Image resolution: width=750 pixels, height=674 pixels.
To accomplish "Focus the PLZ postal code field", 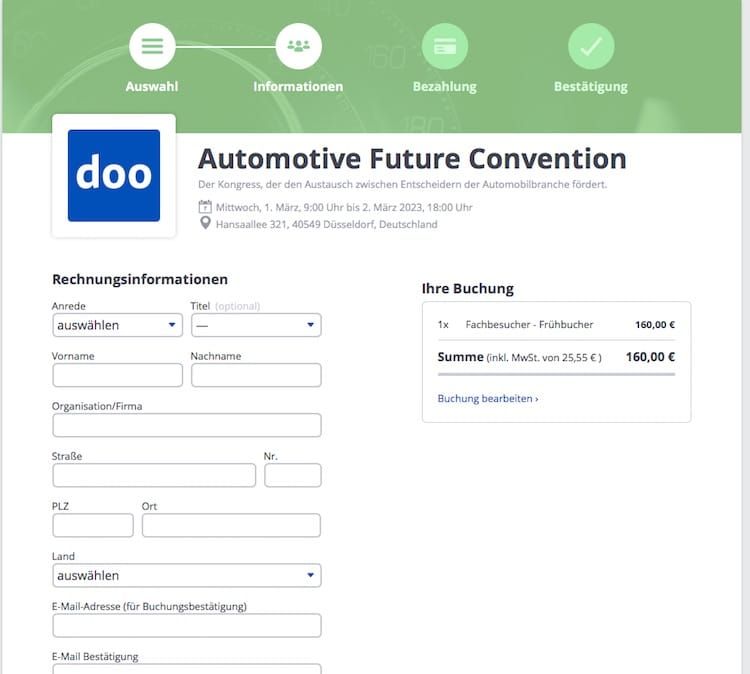I will click(93, 525).
